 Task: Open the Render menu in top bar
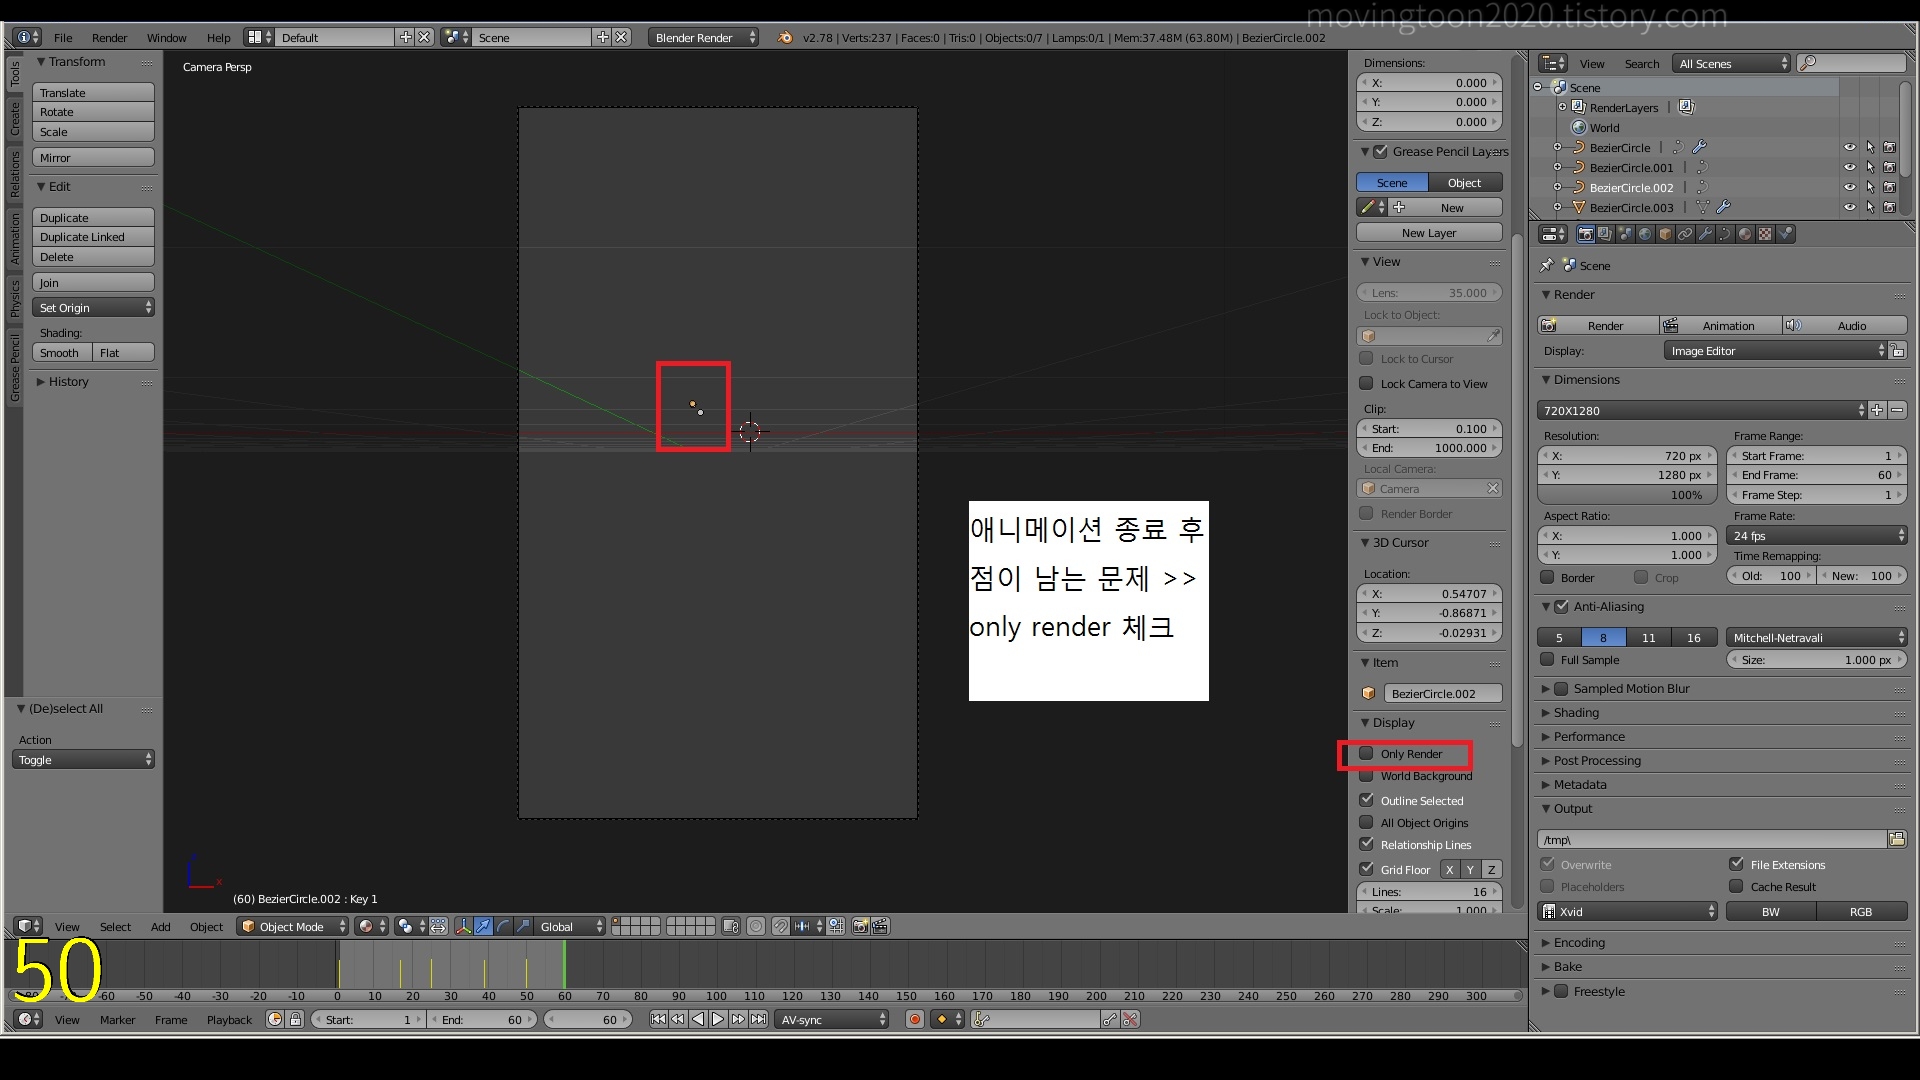(109, 38)
